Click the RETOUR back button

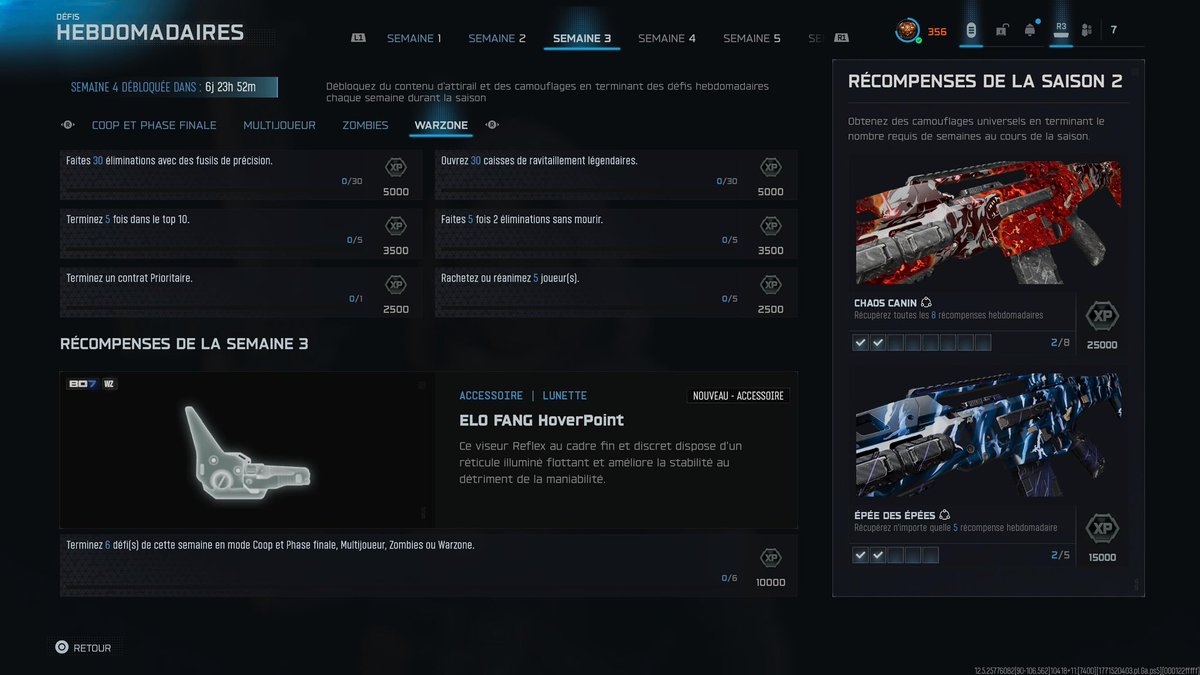click(x=83, y=648)
